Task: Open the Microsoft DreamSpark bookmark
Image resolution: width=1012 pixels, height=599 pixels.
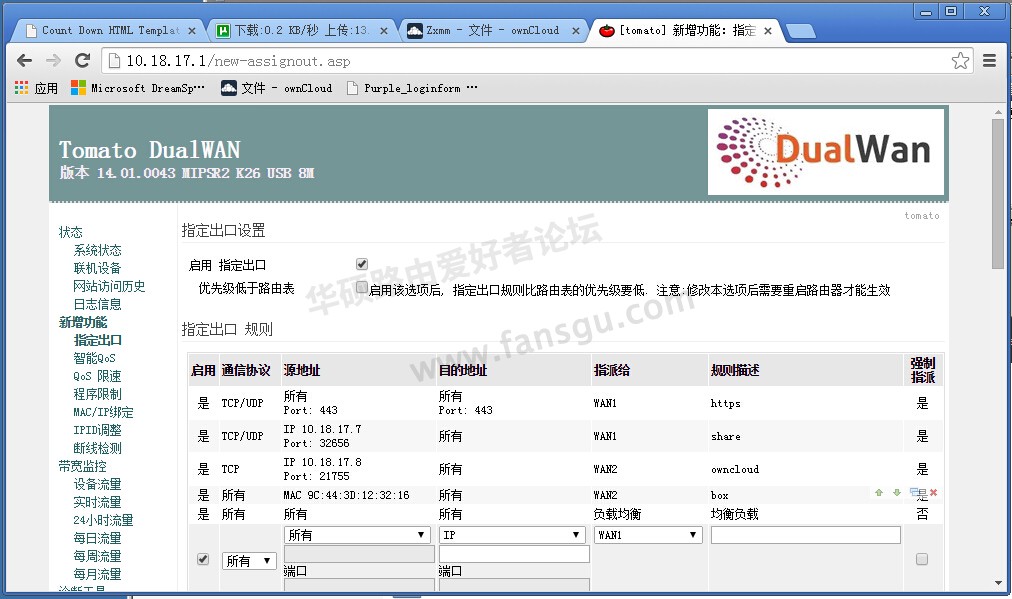Action: [x=138, y=88]
